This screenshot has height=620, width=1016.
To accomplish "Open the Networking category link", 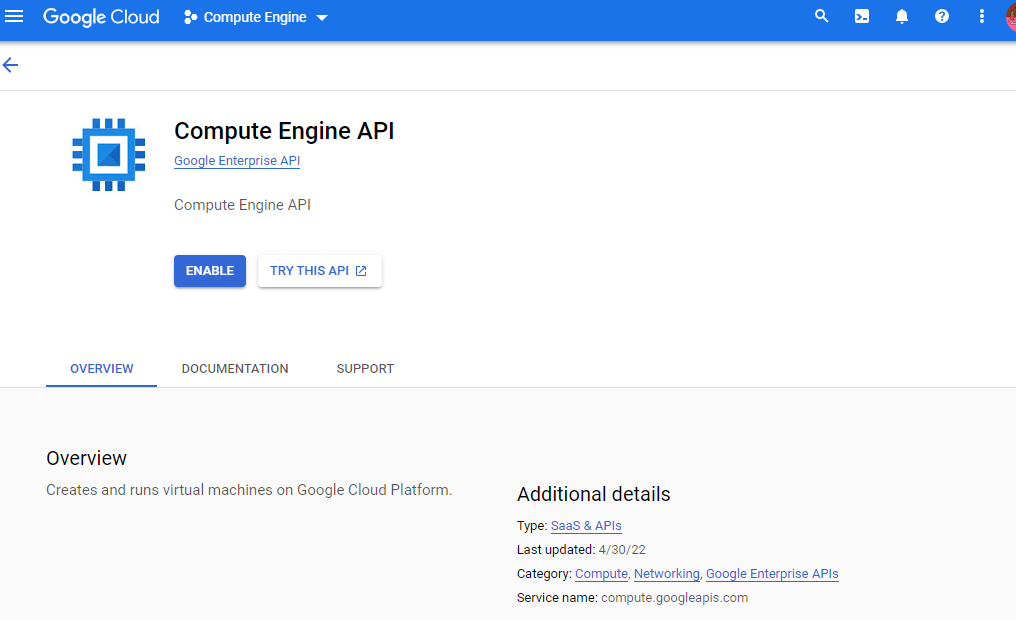I will 667,573.
